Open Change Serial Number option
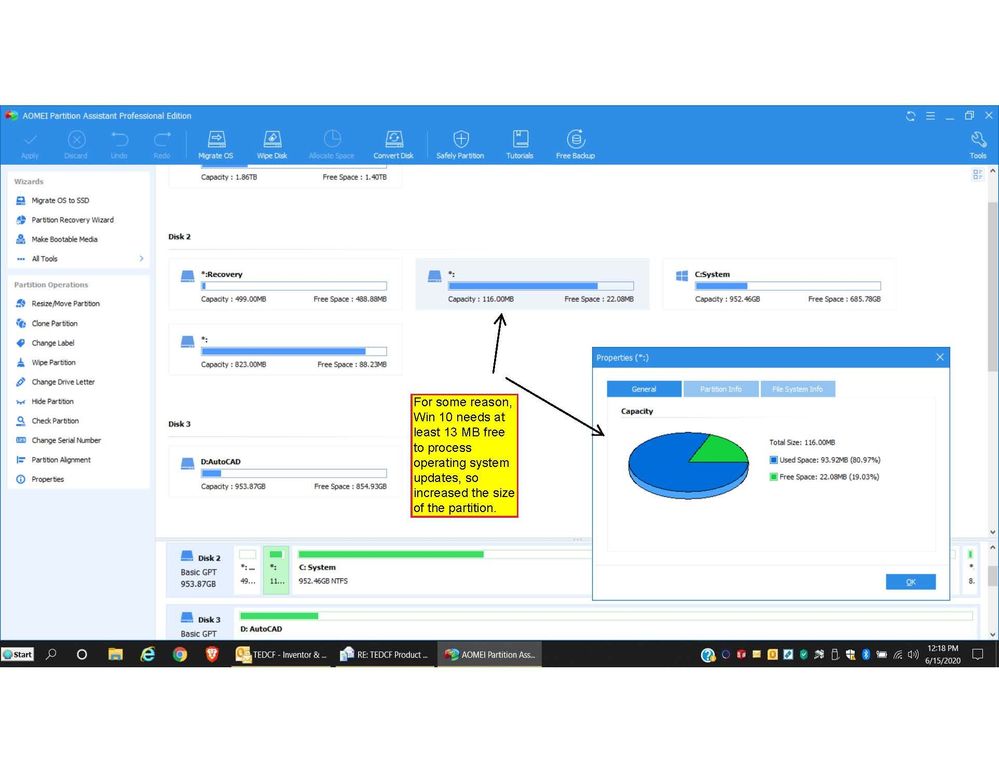Image resolution: width=999 pixels, height=772 pixels. pyautogui.click(x=66, y=440)
